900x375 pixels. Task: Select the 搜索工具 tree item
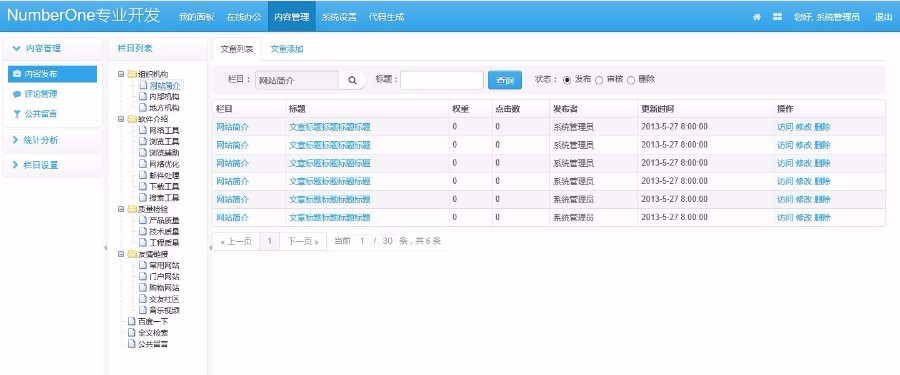pos(164,198)
